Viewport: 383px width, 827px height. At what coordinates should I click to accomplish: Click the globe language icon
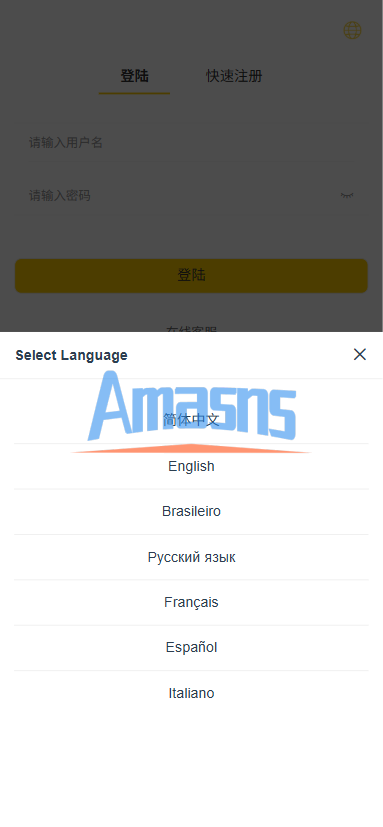[352, 30]
